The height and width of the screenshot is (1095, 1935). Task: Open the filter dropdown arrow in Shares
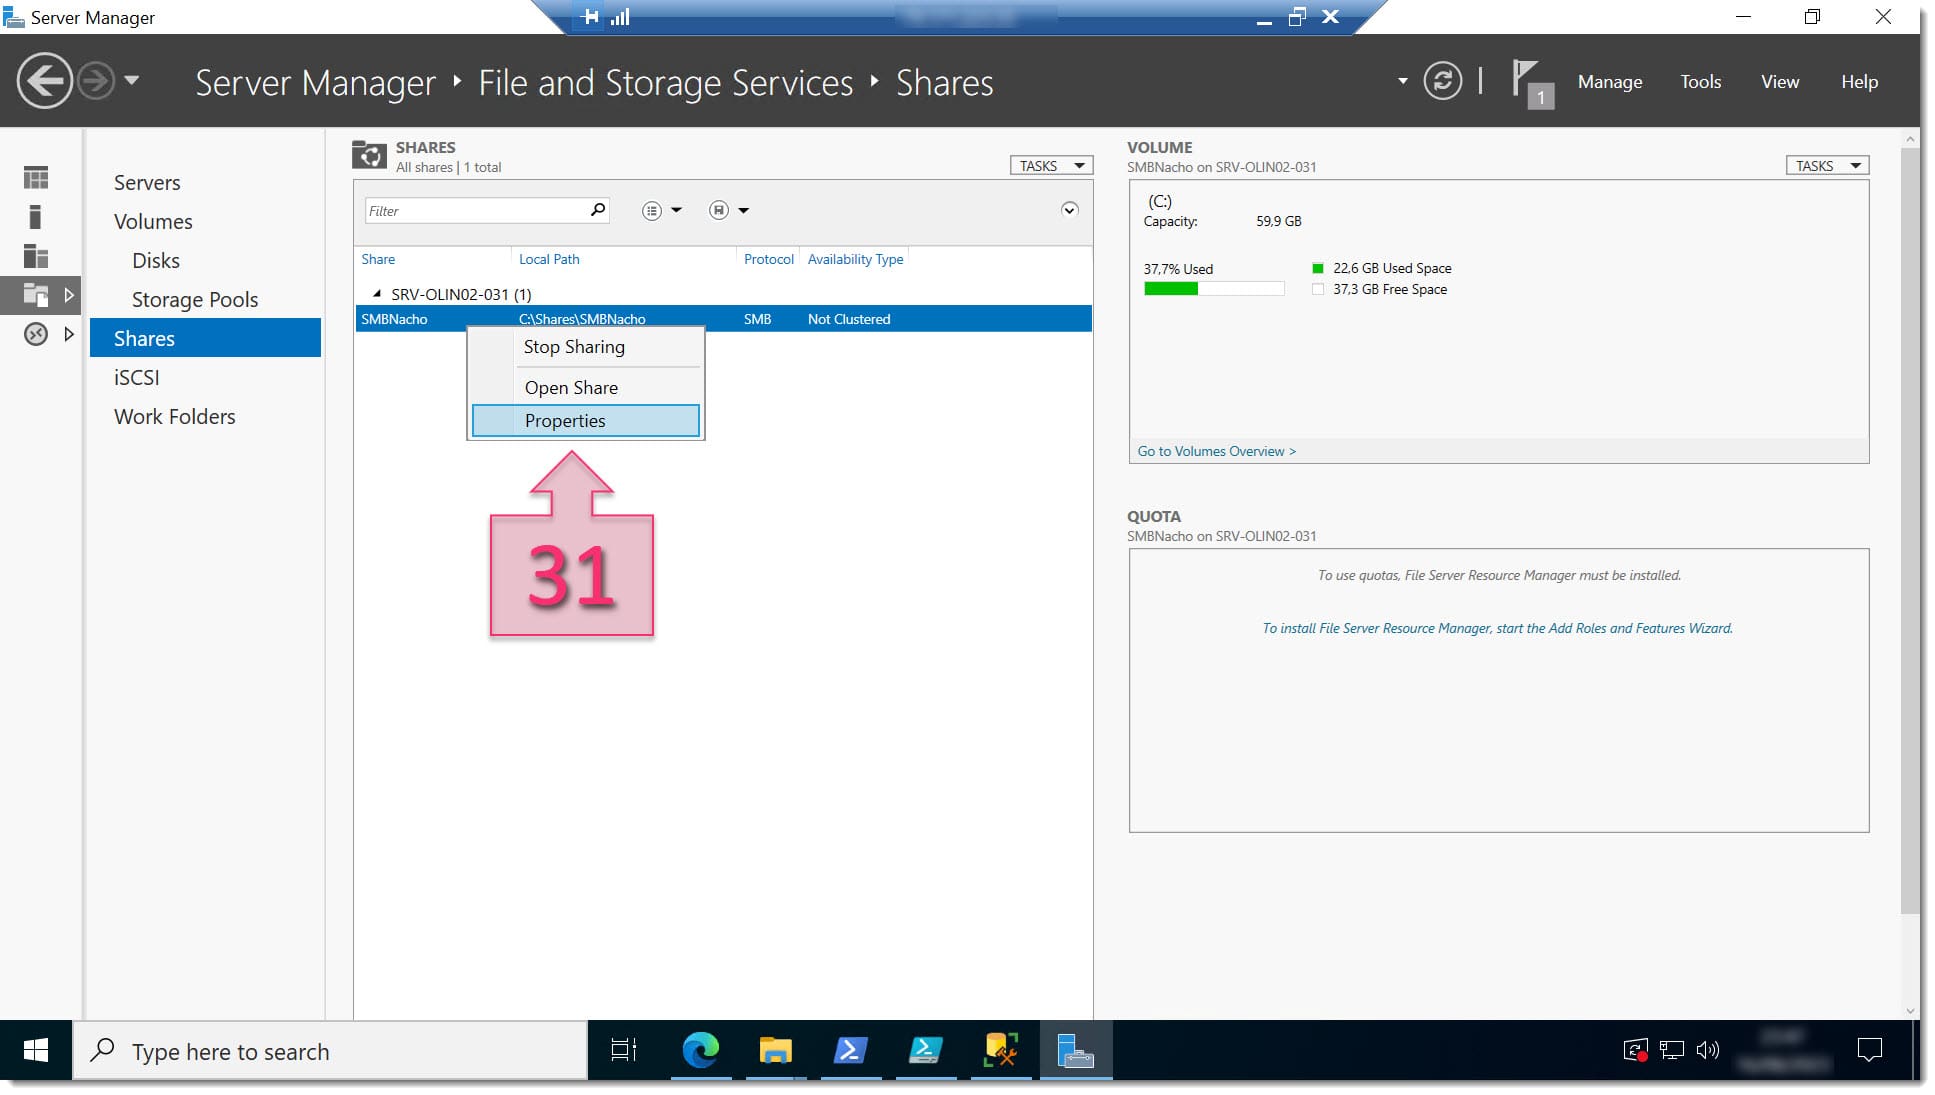[x=672, y=210]
